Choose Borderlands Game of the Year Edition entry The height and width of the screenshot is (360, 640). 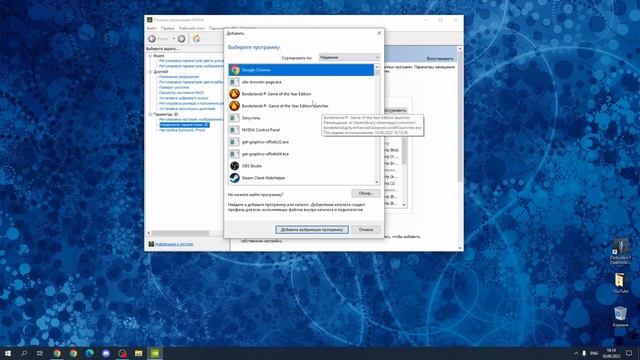pos(301,94)
